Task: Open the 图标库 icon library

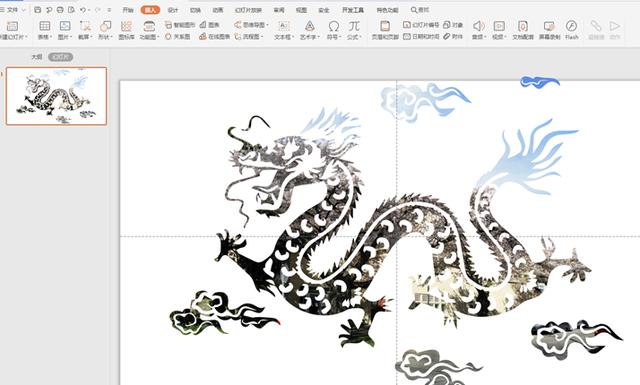Action: pos(127,30)
